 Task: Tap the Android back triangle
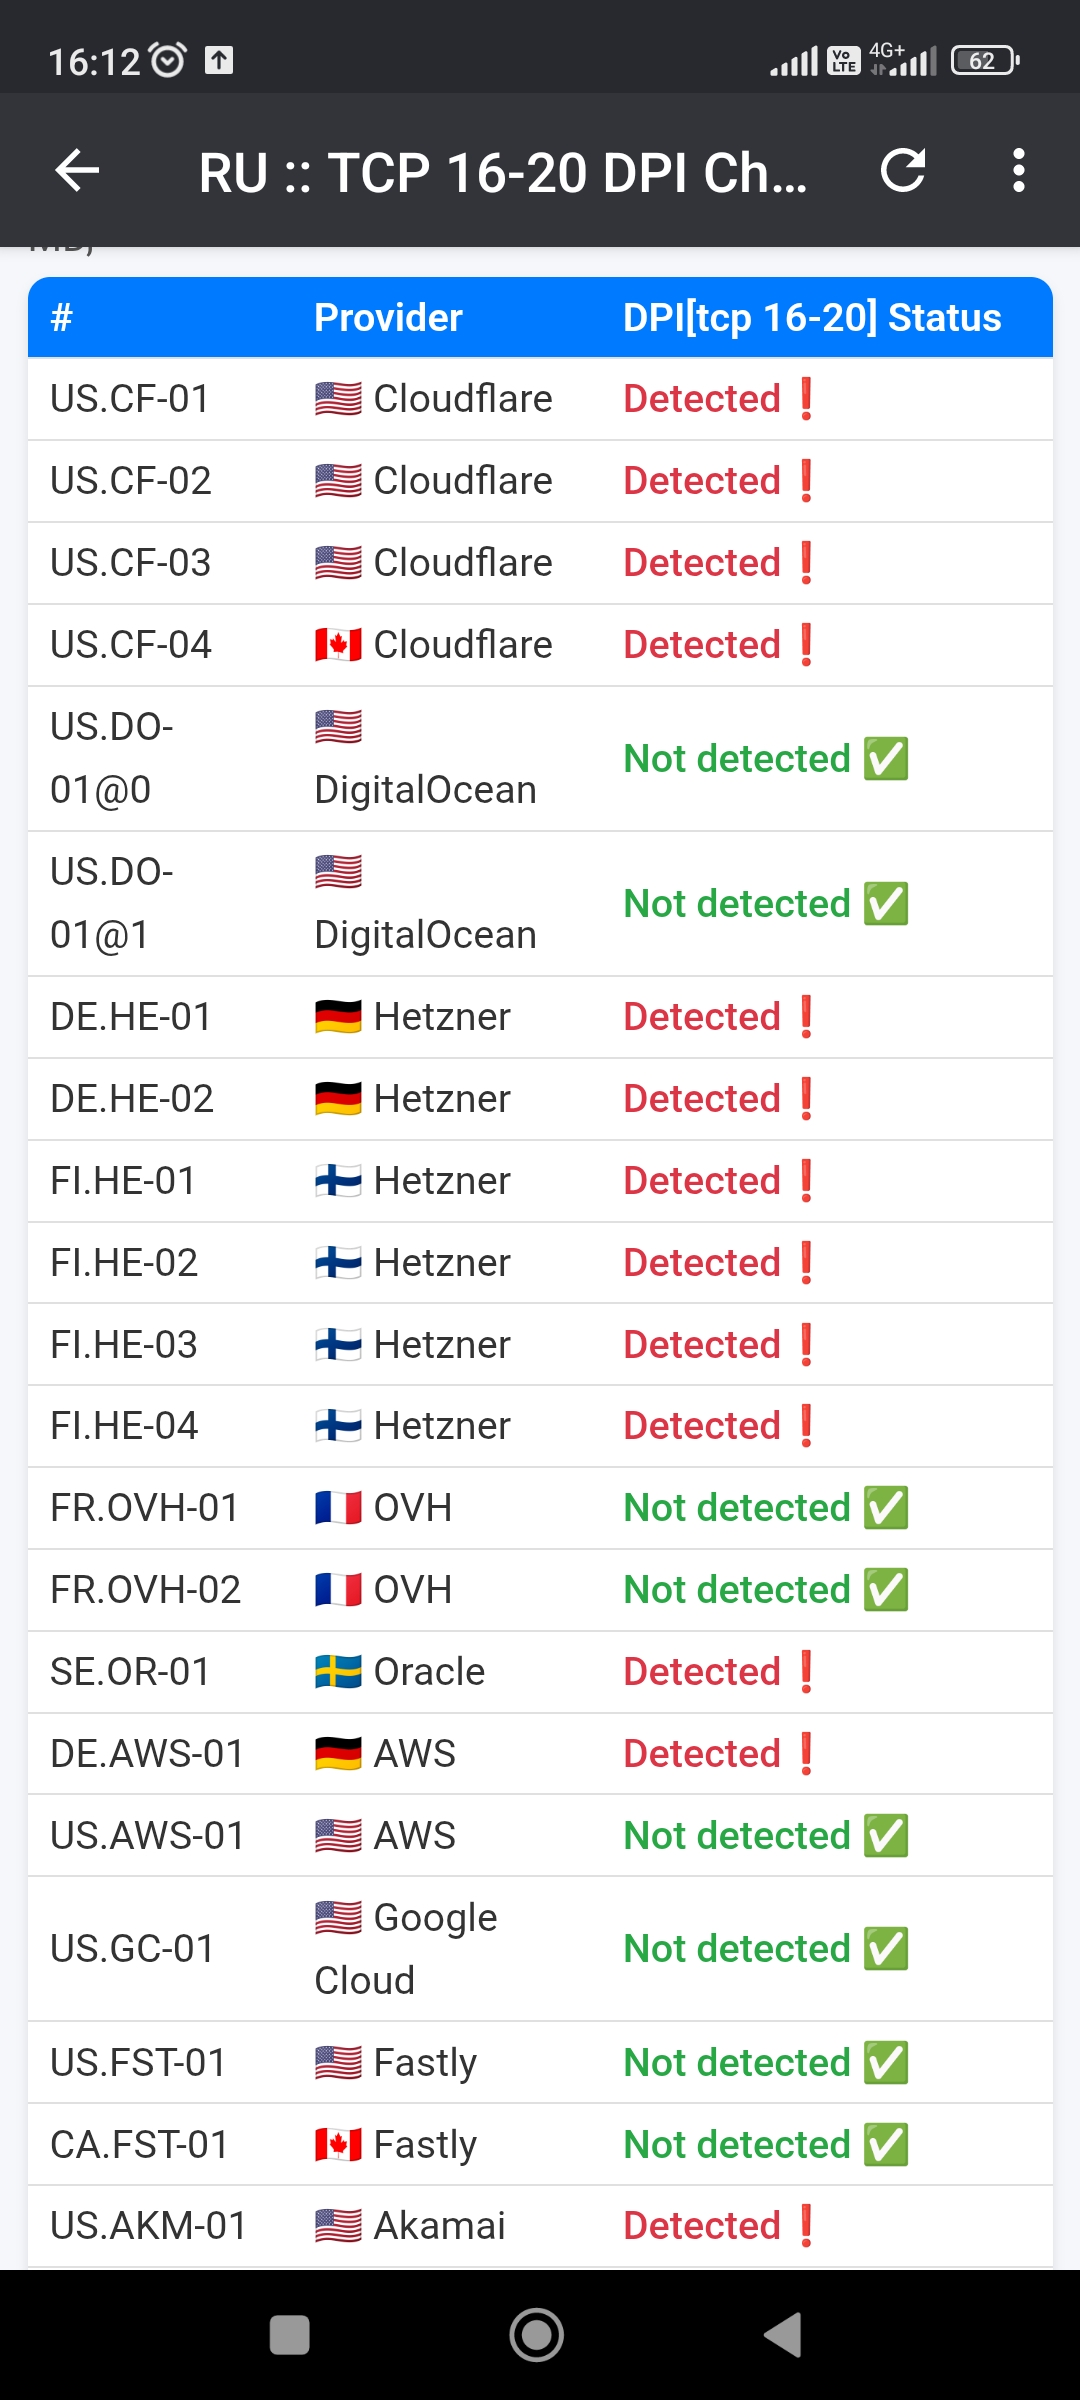(783, 2335)
